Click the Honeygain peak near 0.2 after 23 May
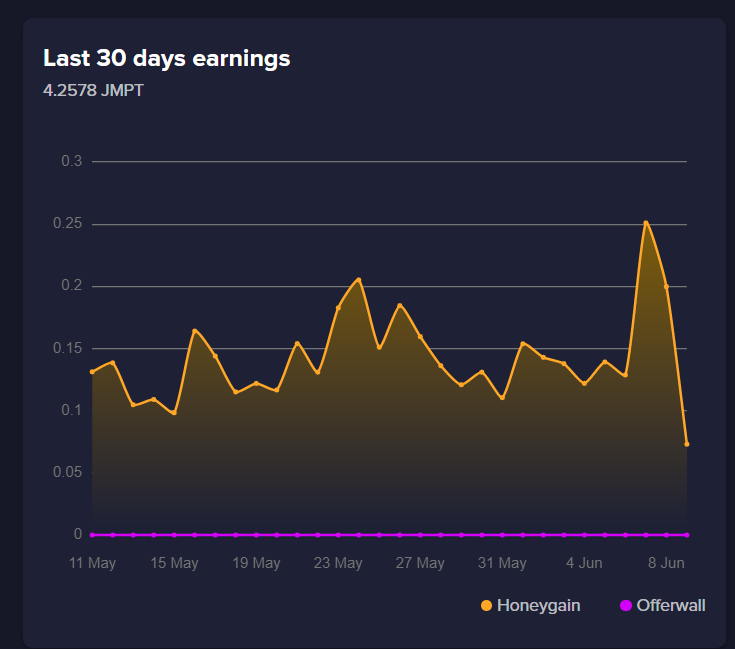Image resolution: width=735 pixels, height=649 pixels. pos(359,280)
